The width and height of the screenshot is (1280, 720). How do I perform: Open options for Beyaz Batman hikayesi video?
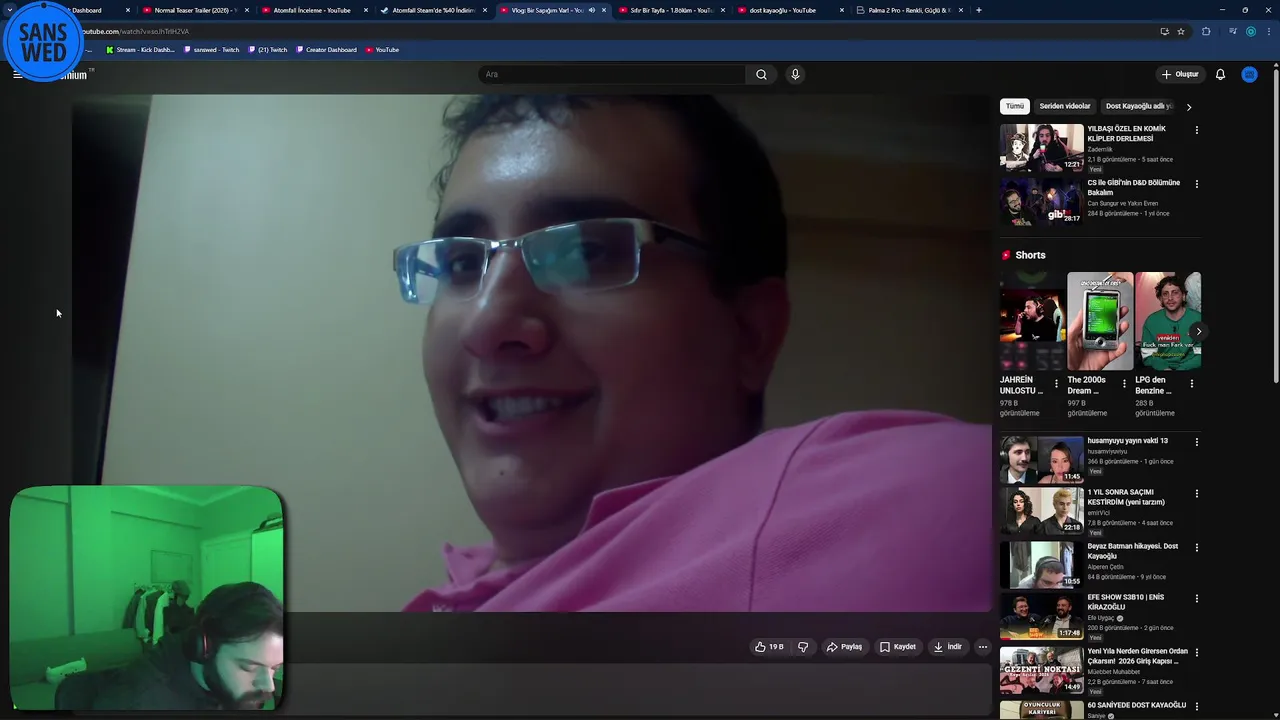[x=1196, y=548]
